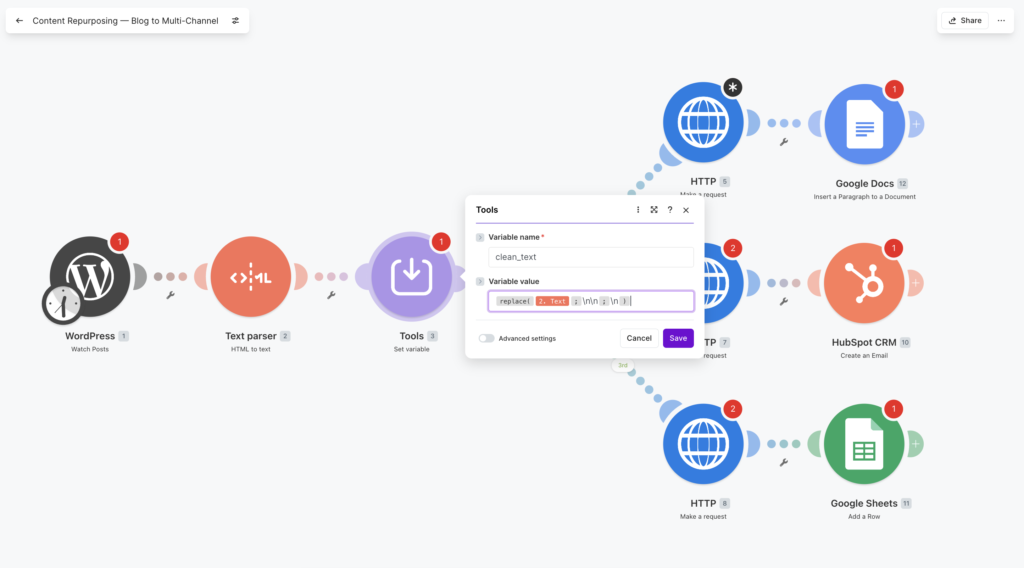Screen dimensions: 1024x568
Task: Save the Tools variable settings
Action: (678, 338)
